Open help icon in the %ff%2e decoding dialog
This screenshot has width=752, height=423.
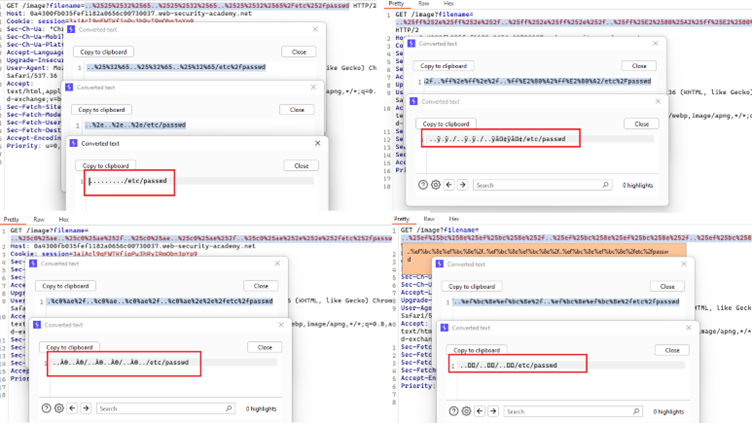[423, 185]
